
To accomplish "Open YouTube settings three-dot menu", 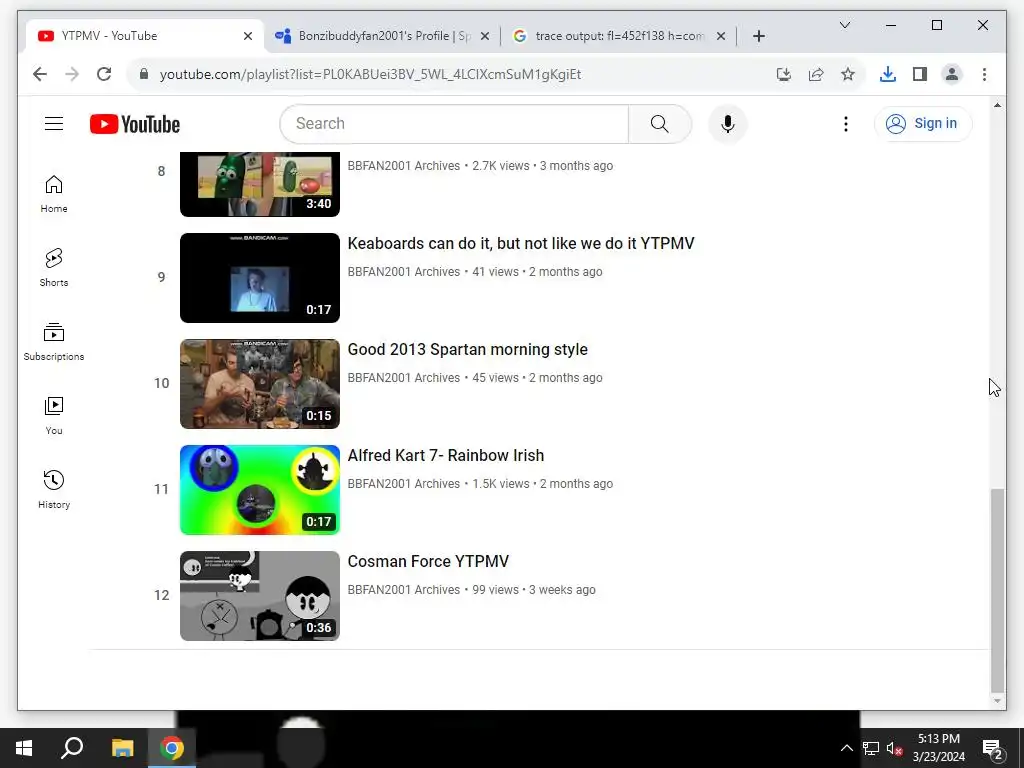I will [x=846, y=124].
